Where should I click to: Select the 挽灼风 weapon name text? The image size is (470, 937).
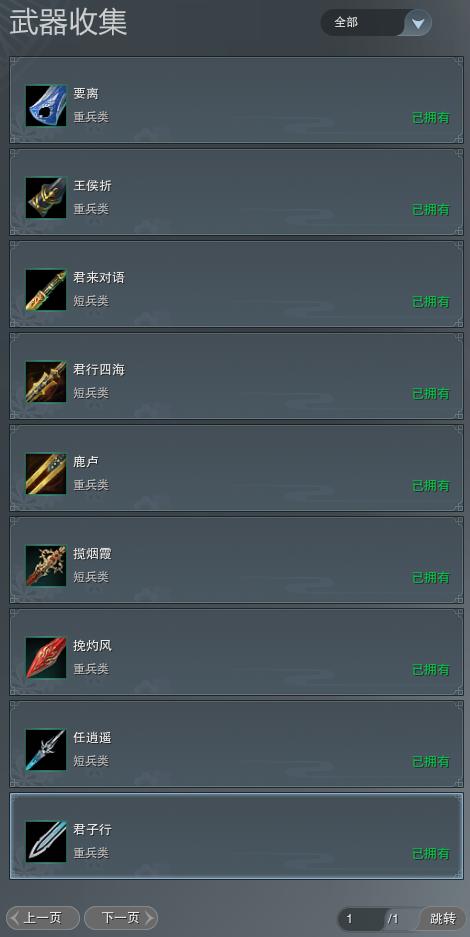pos(93,646)
